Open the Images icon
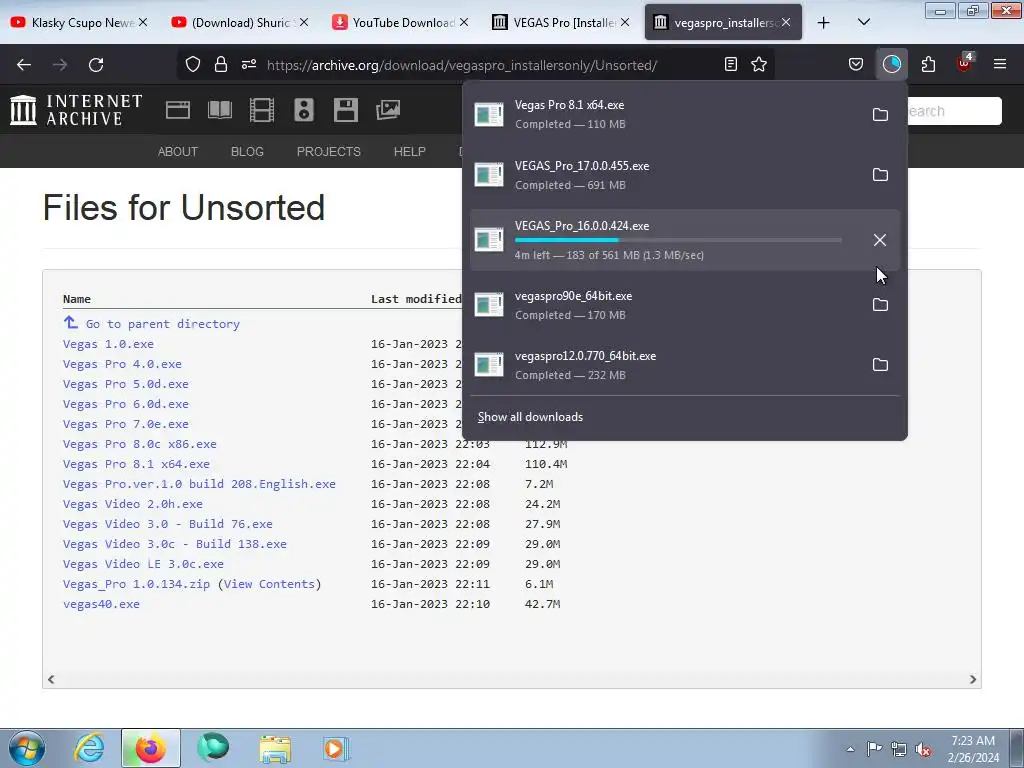This screenshot has height=768, width=1024. pos(388,110)
